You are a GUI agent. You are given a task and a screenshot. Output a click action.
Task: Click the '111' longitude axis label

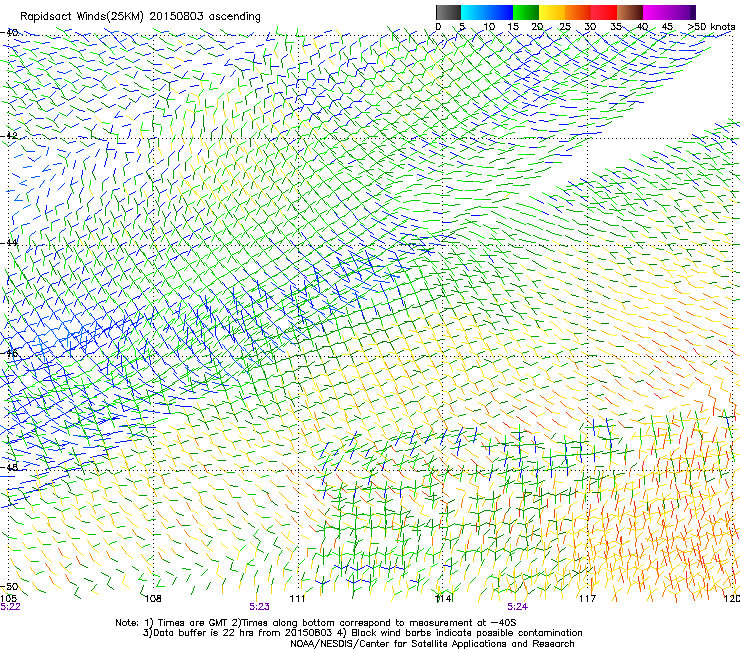pyautogui.click(x=297, y=598)
